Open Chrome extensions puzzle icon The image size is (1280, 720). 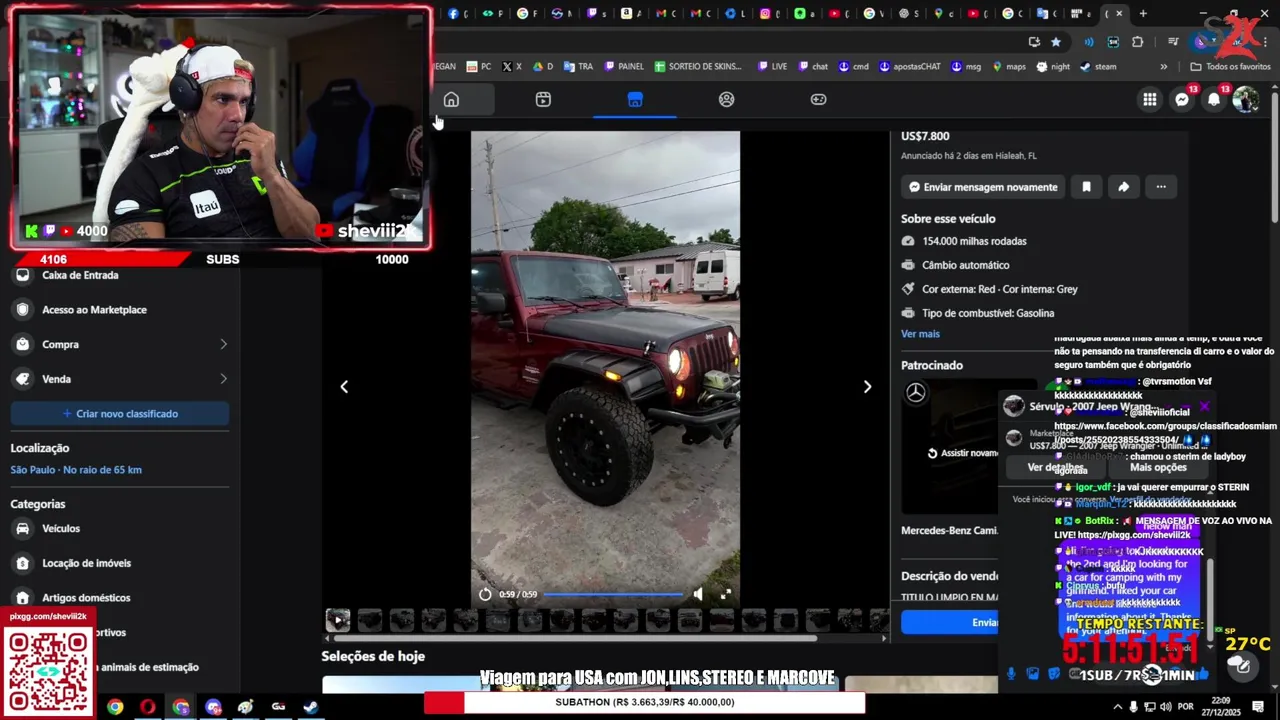pos(1138,42)
